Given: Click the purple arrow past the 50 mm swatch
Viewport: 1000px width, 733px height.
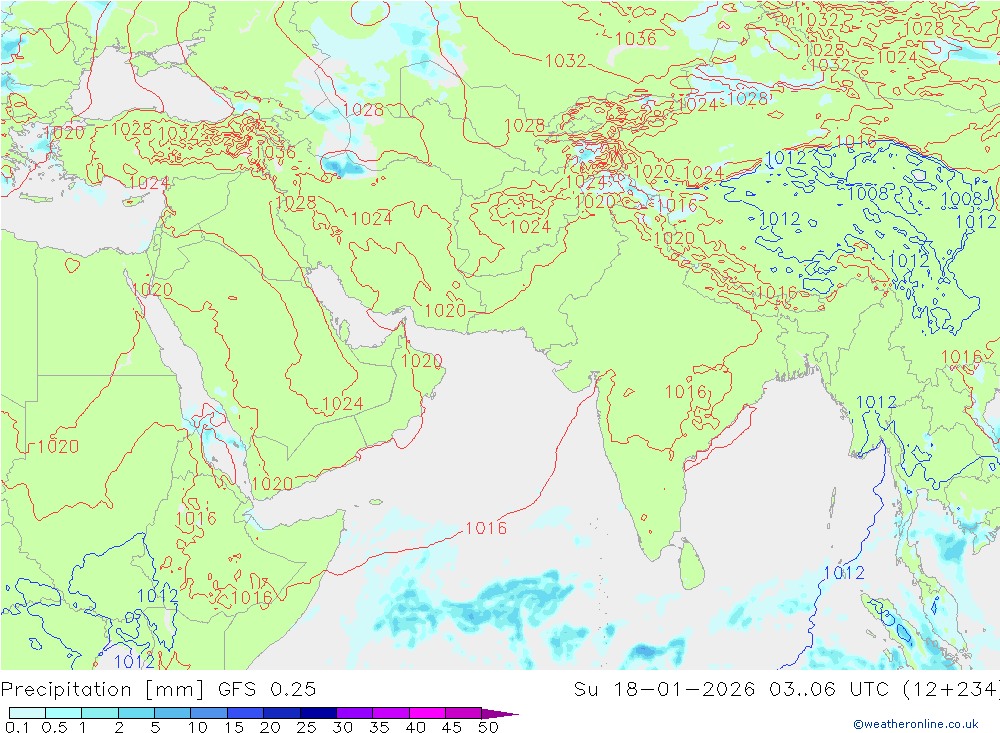Looking at the screenshot, I should 501,713.
